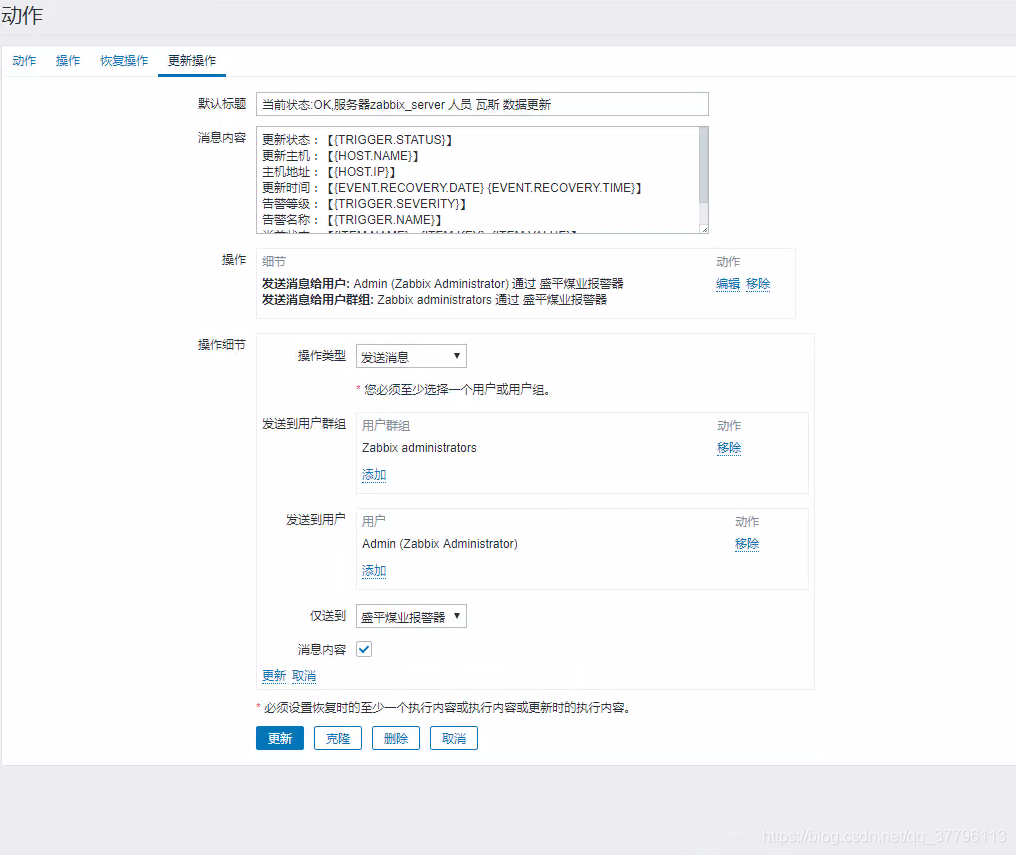Click the text area resize handle

tap(704, 229)
